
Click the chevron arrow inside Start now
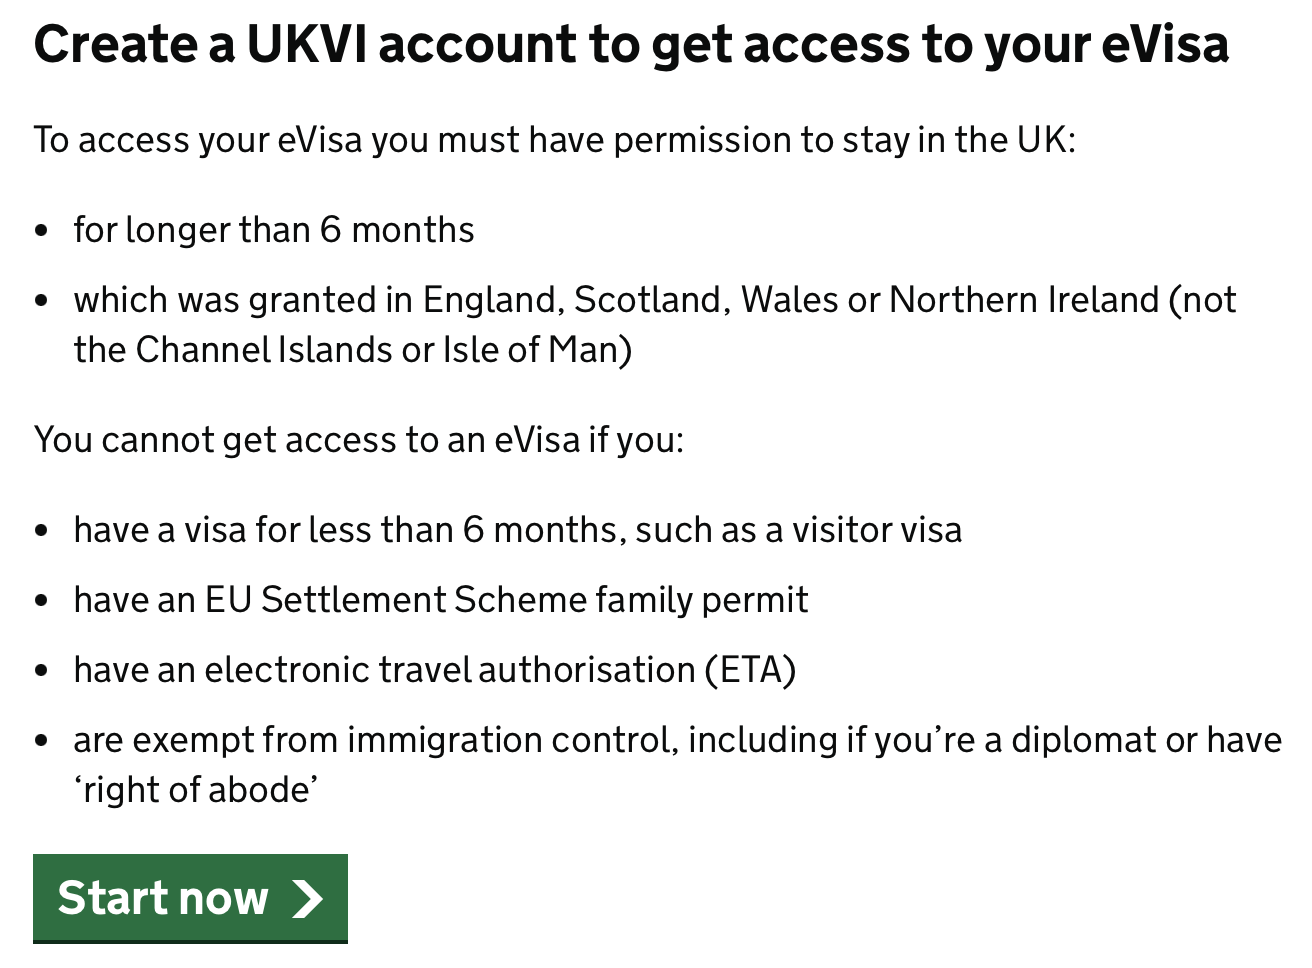point(308,898)
